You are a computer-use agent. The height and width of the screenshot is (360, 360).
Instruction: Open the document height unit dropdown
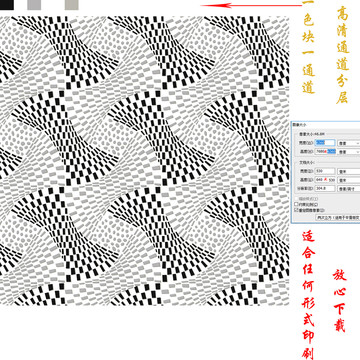349,180
